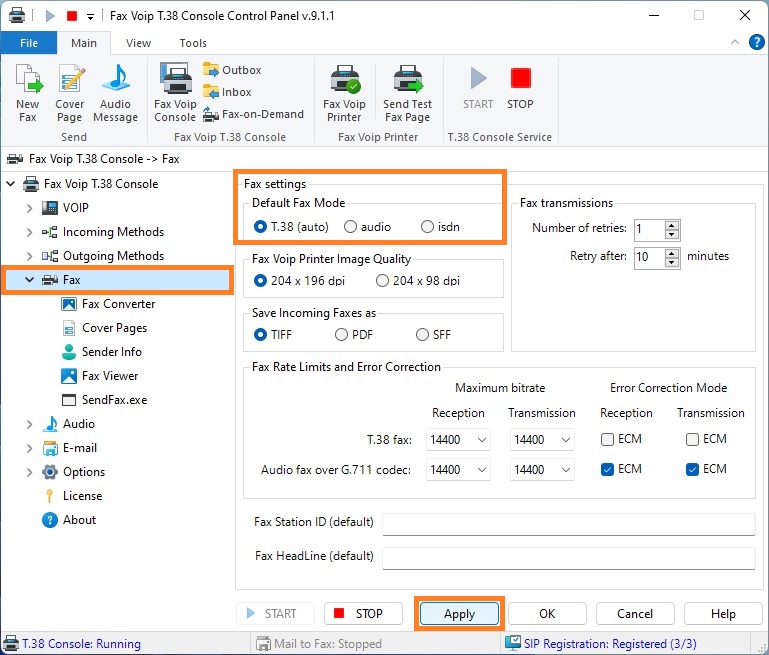Open Fax-on-Demand
The width and height of the screenshot is (769, 655).
tap(254, 114)
